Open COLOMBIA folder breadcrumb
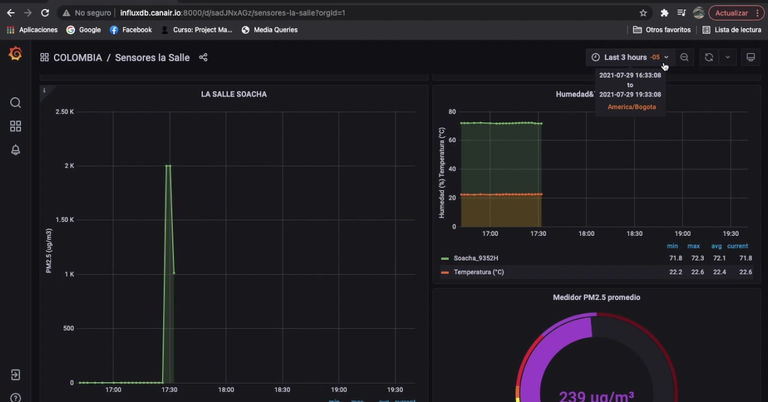Screen dimensions: 768x402 tap(77, 57)
